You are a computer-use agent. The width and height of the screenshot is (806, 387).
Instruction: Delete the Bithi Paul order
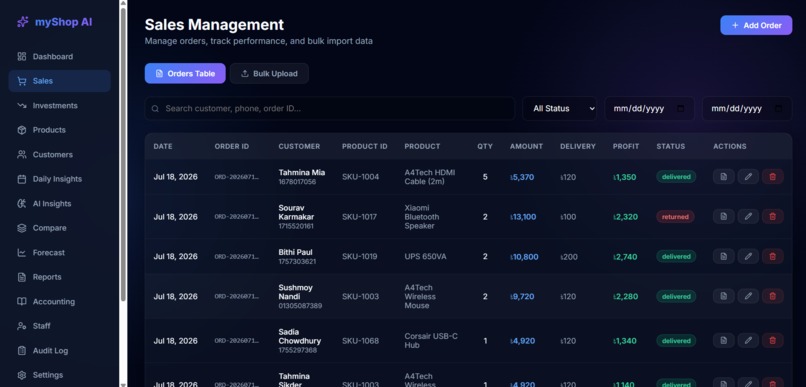coord(773,256)
